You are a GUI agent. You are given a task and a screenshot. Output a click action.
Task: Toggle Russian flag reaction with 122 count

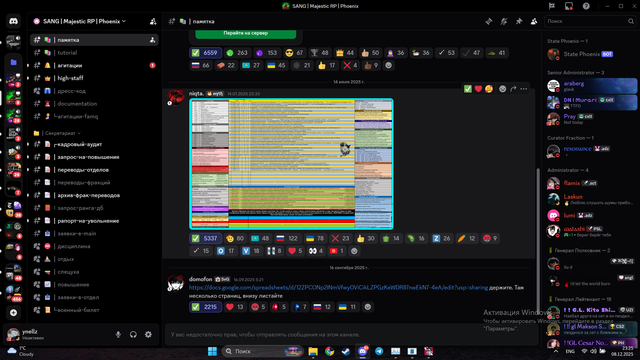point(287,238)
